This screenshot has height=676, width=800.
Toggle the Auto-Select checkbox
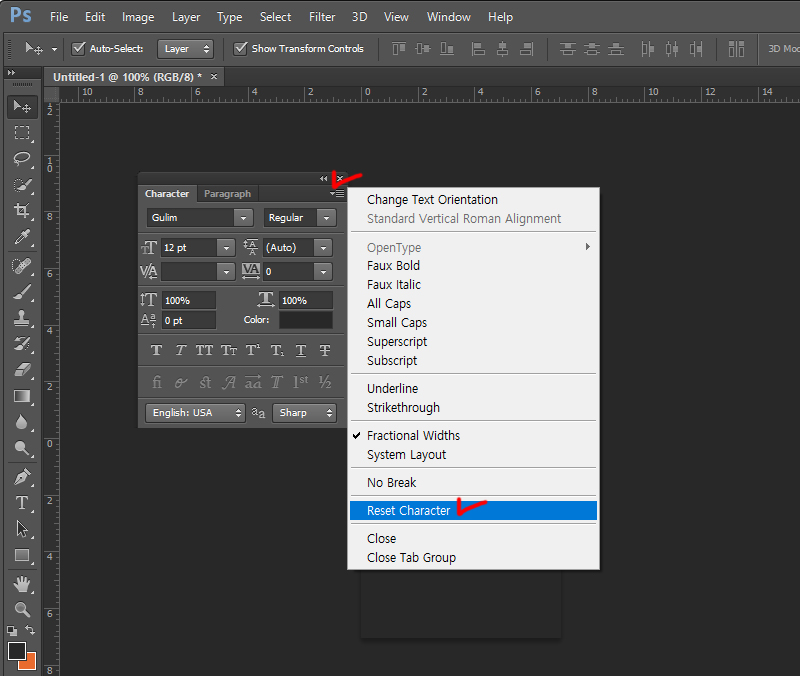(78, 48)
